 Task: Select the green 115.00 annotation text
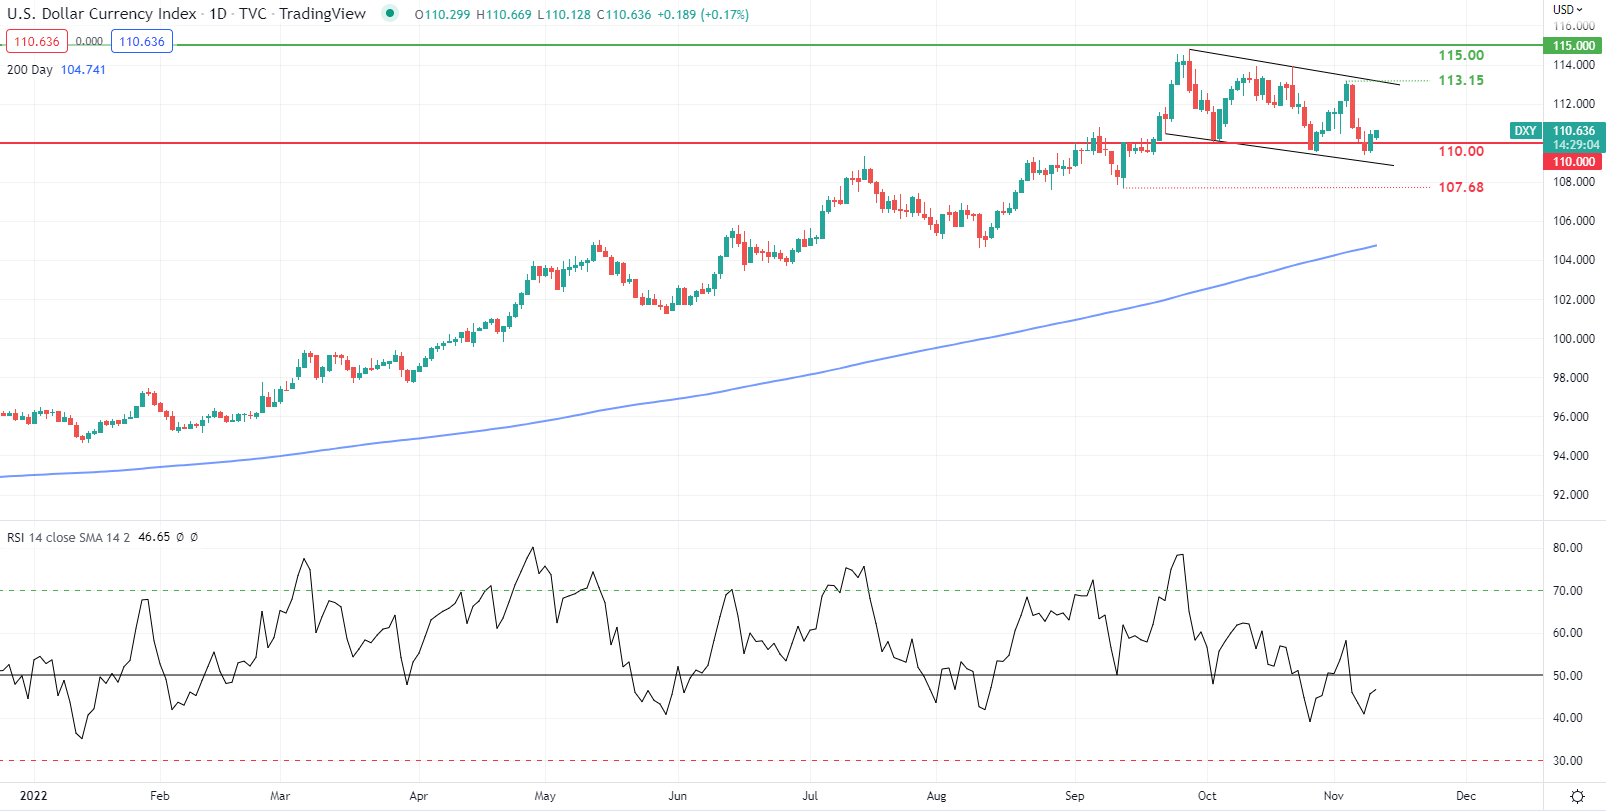[1461, 55]
